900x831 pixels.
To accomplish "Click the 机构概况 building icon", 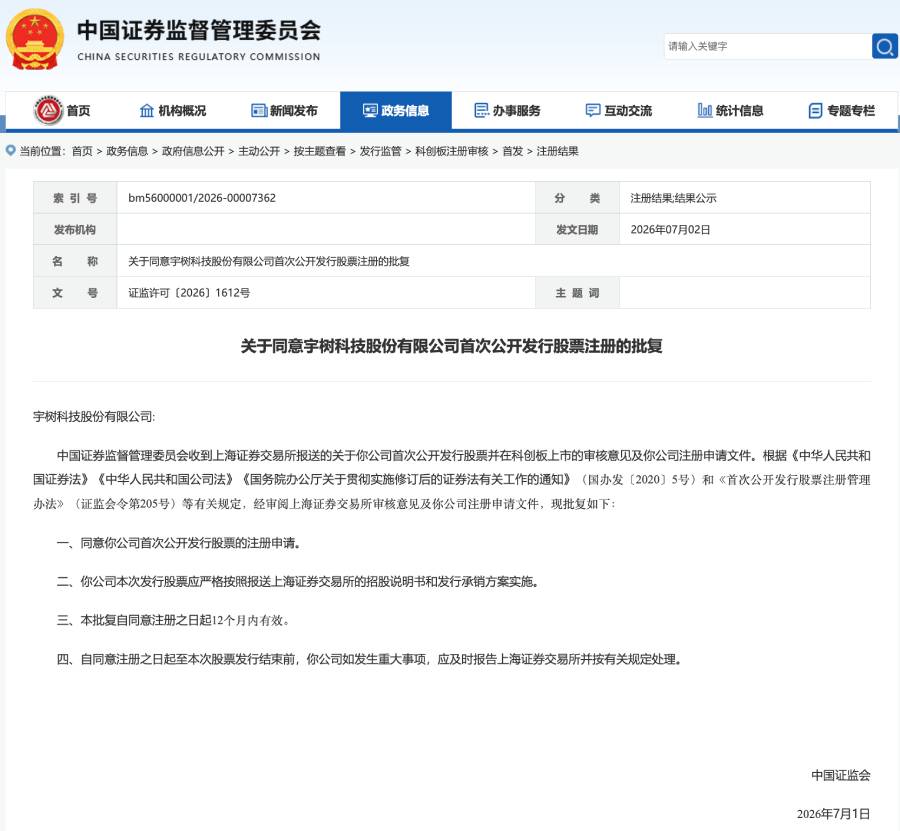I will 147,110.
